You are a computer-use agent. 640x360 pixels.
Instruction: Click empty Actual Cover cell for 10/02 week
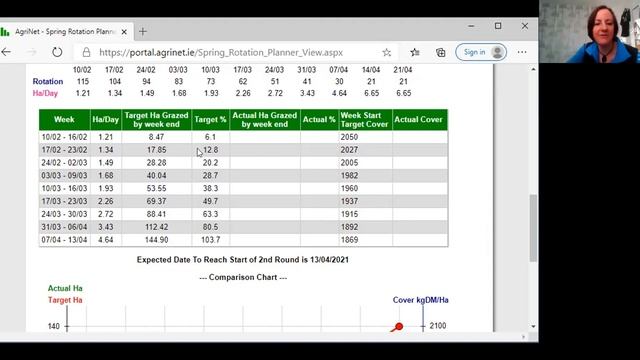point(420,137)
